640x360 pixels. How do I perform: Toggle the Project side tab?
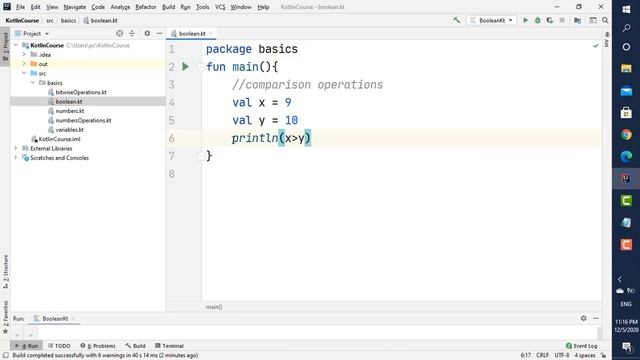click(x=5, y=47)
